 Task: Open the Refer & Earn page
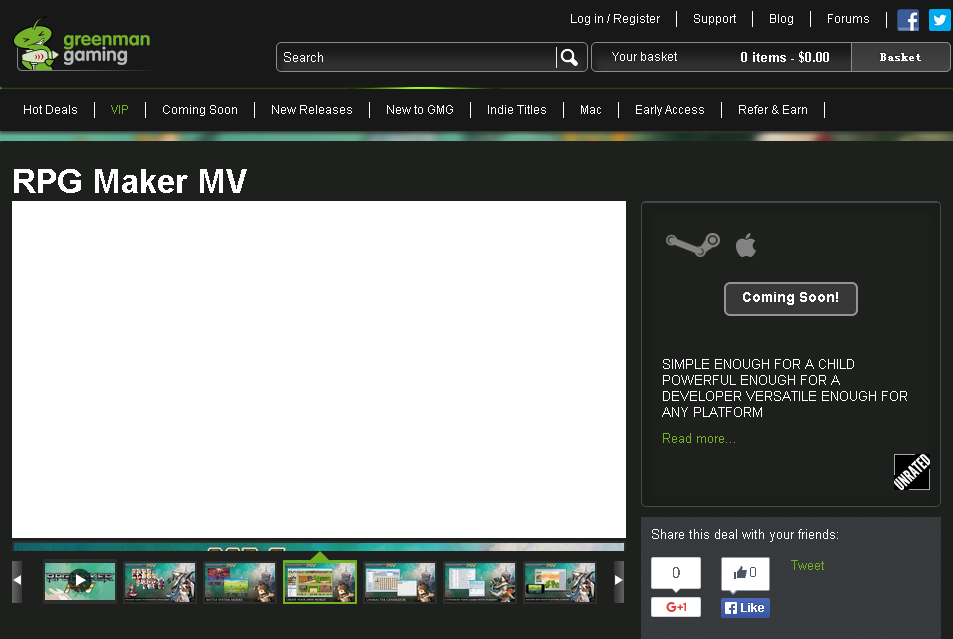773,110
